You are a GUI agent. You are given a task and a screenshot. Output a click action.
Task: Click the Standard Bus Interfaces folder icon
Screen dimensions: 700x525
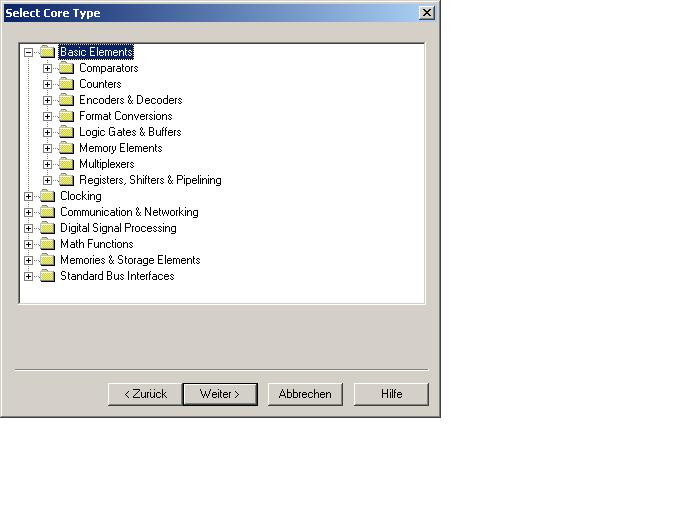[47, 276]
